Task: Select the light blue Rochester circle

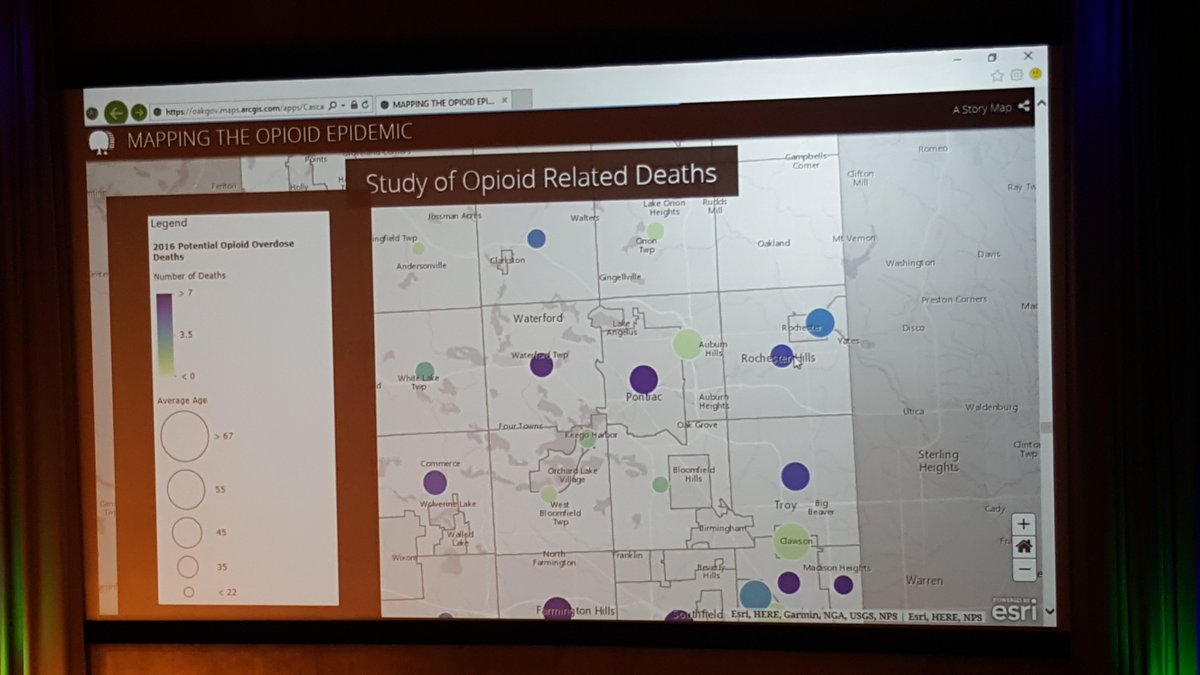Action: [x=820, y=322]
